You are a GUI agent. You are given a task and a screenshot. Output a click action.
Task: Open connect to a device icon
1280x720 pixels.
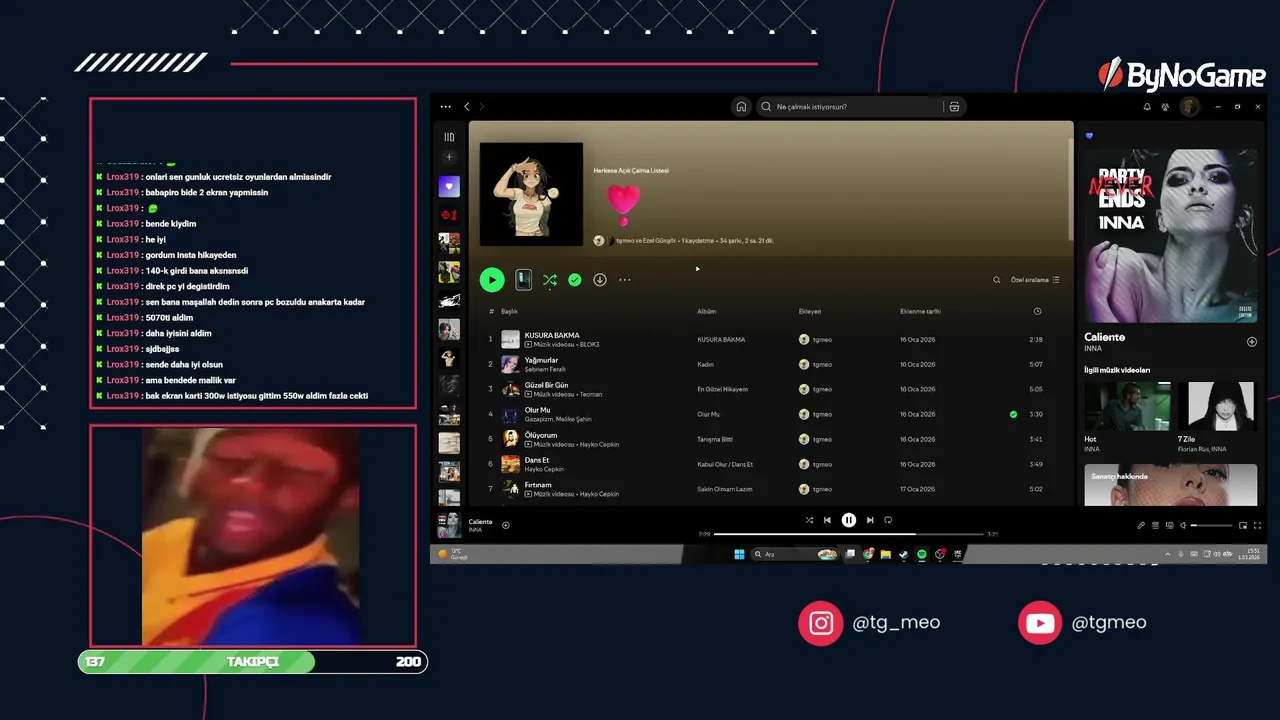click(1169, 525)
